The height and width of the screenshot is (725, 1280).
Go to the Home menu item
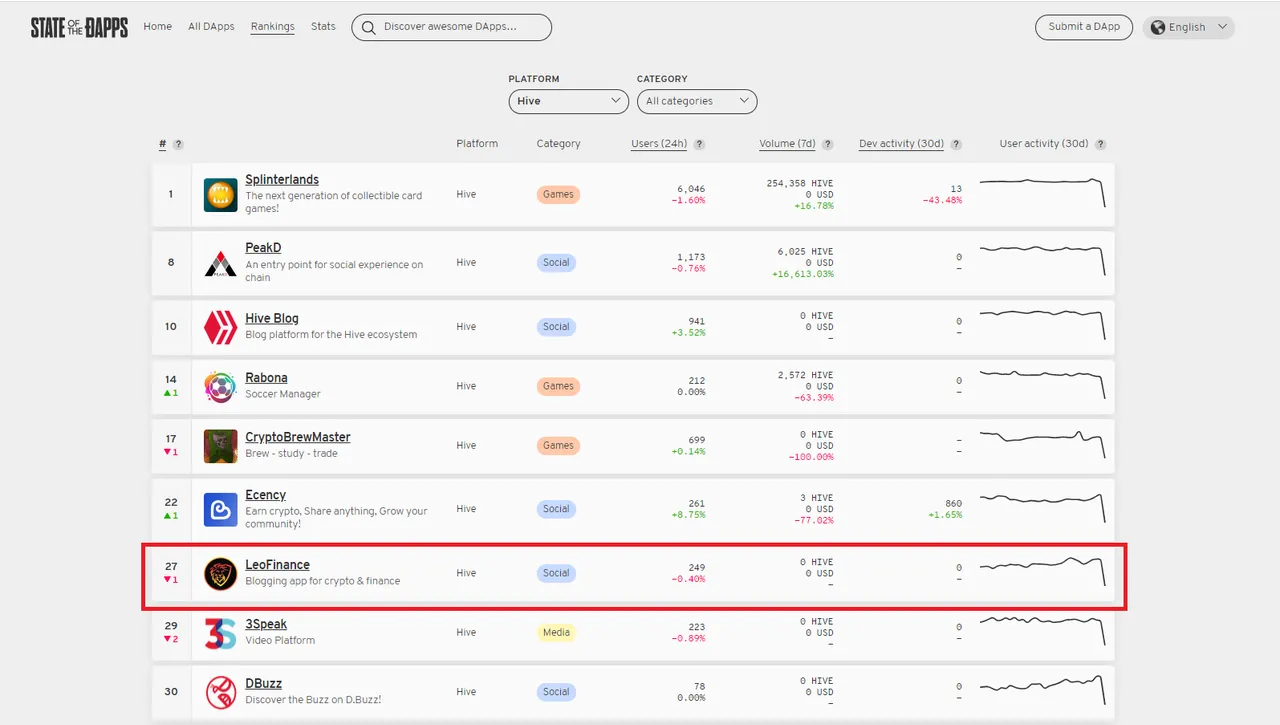(x=158, y=27)
